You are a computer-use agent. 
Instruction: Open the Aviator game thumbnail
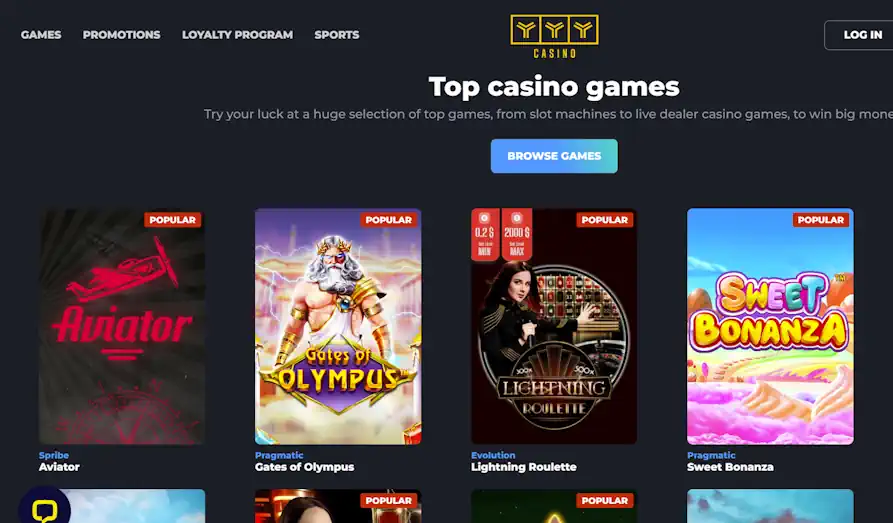click(122, 326)
